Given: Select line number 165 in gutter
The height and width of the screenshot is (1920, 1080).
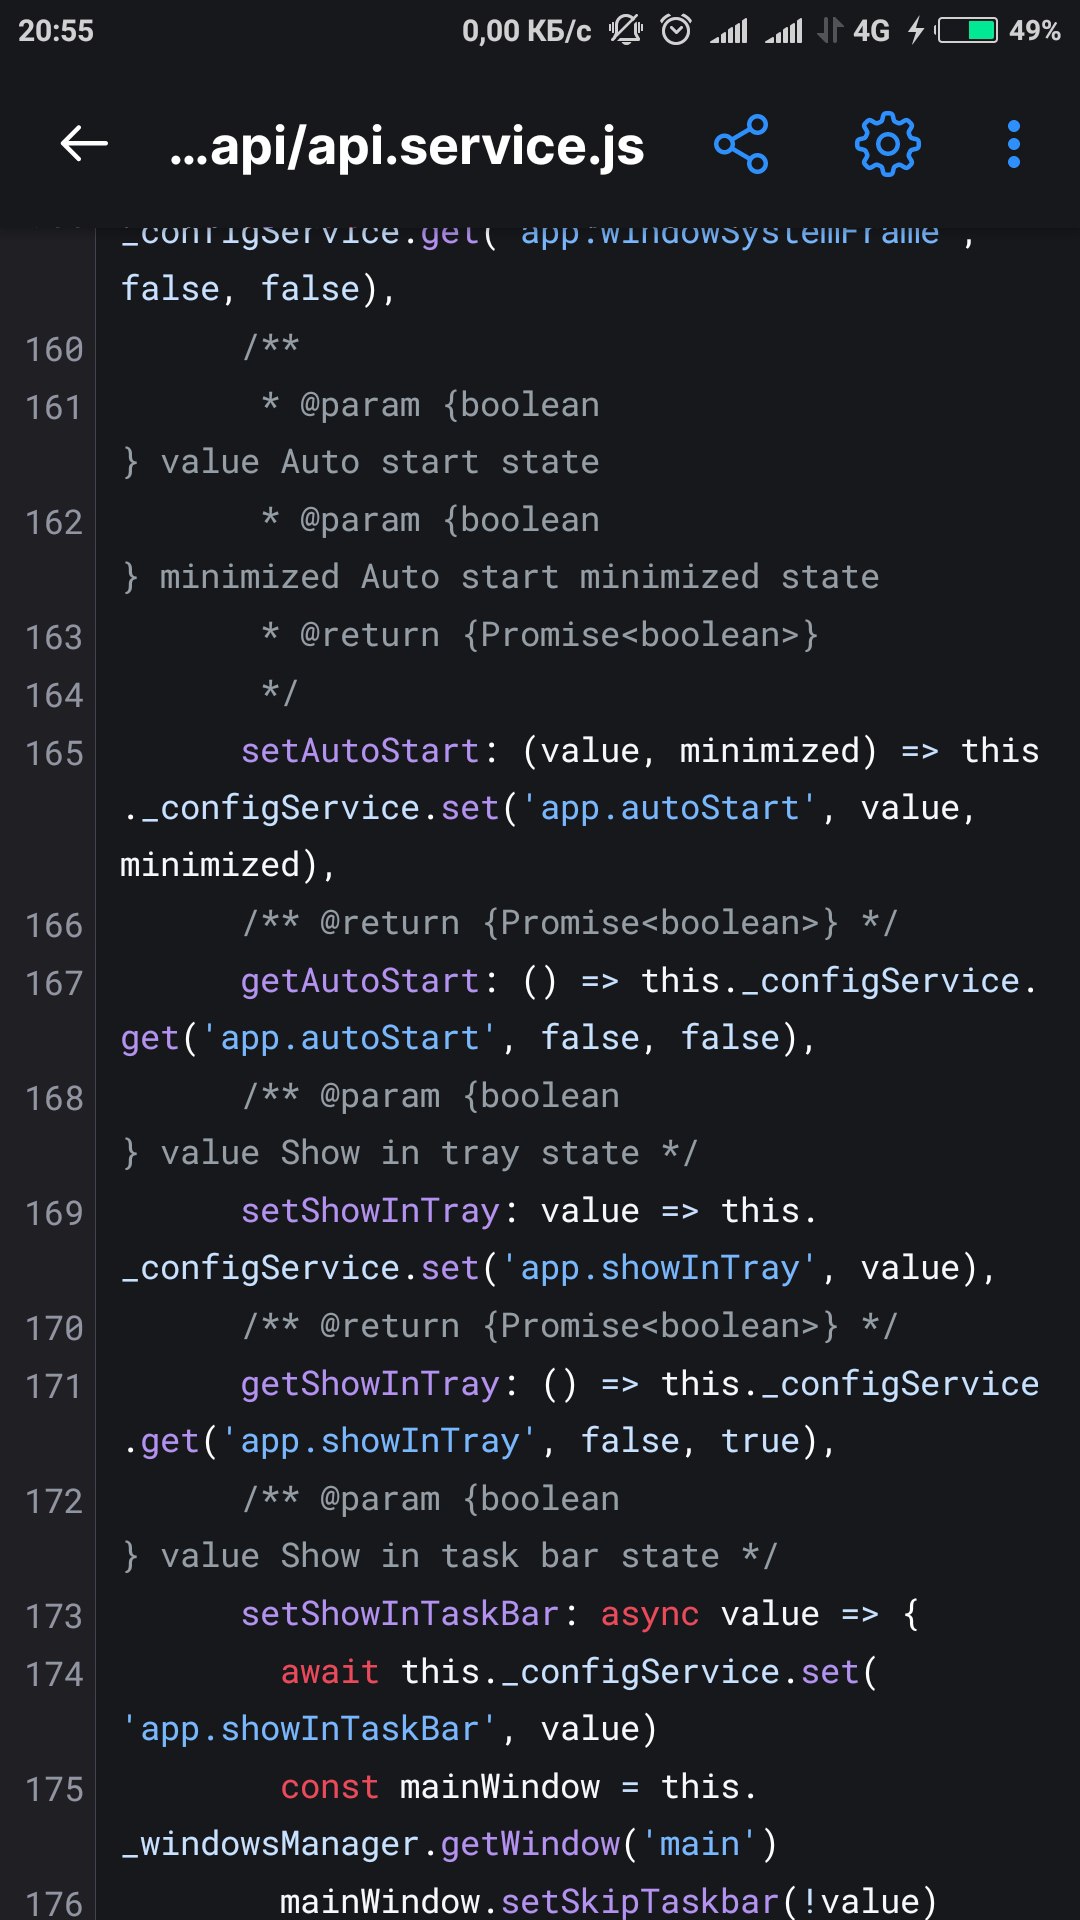Looking at the screenshot, I should point(54,753).
